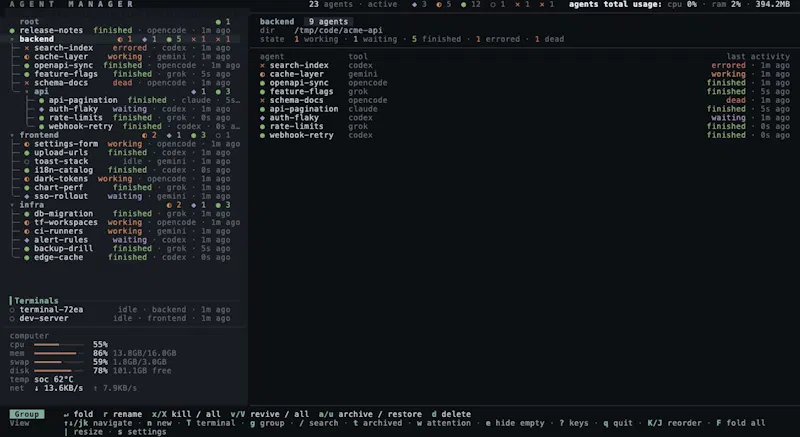
Task: Click the finished dot beside backup-drill
Action: point(27,248)
